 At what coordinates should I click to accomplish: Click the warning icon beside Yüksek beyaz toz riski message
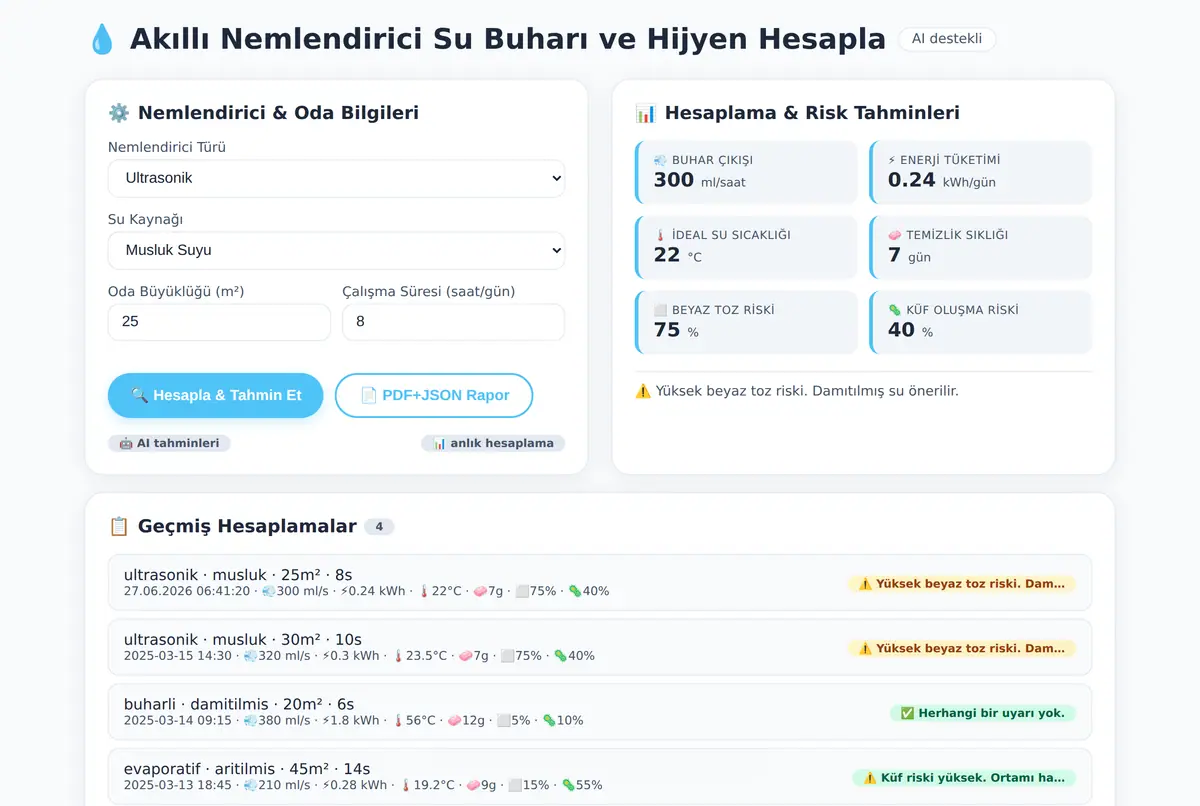(643, 391)
